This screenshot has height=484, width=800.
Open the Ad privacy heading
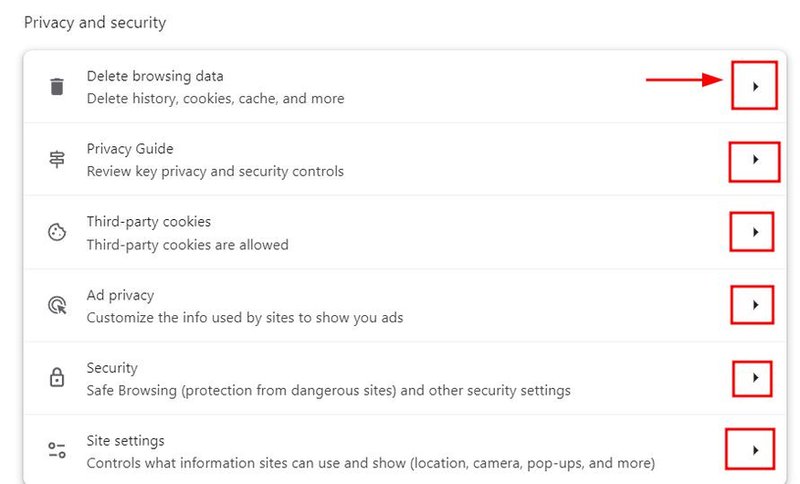click(120, 295)
